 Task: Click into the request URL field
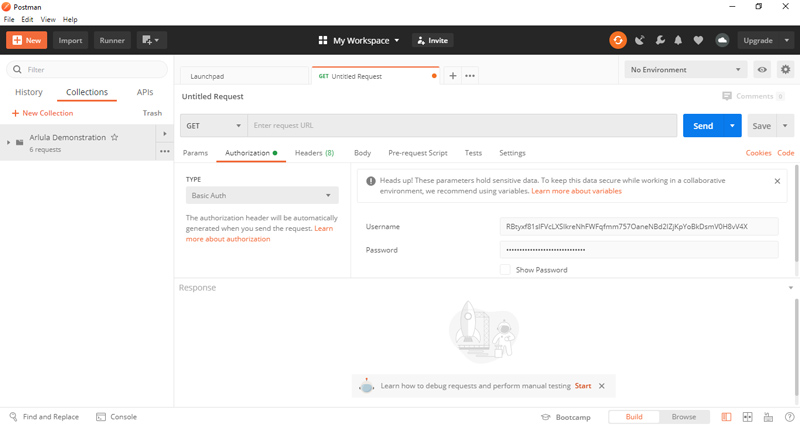[462, 126]
